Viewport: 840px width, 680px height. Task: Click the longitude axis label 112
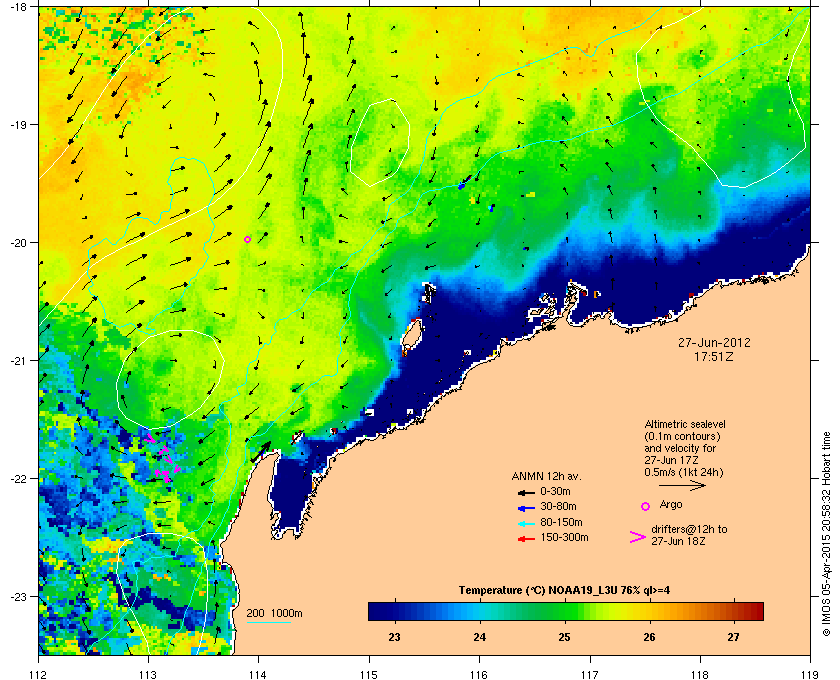click(39, 675)
